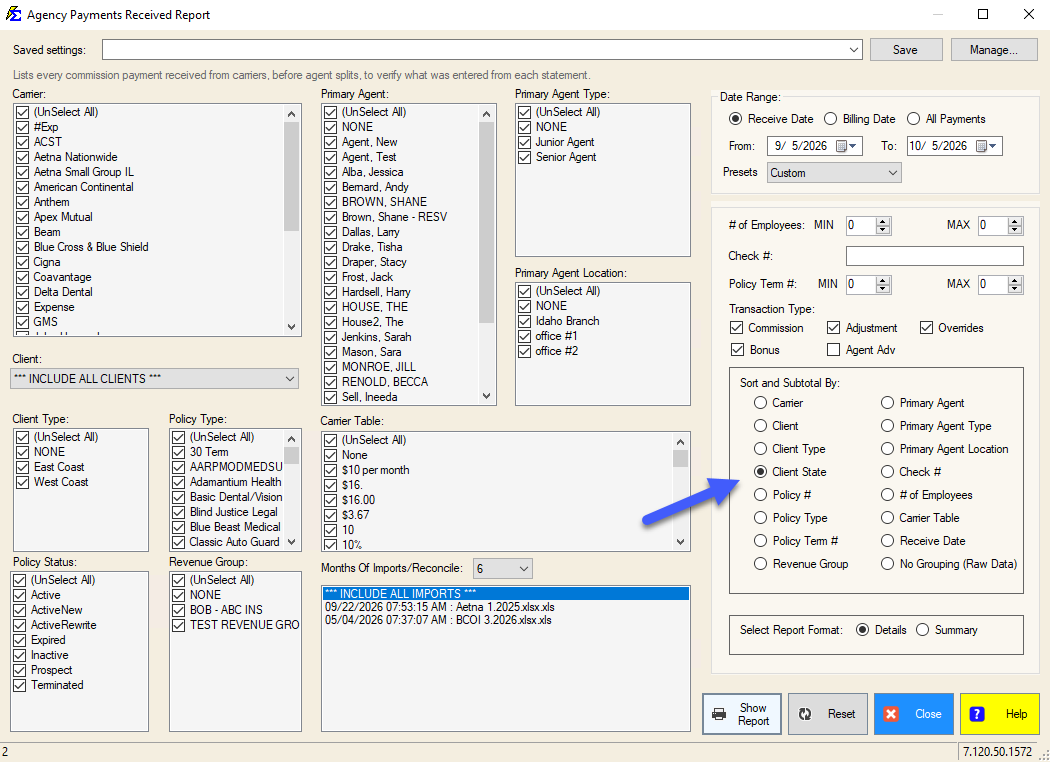This screenshot has height=762, width=1050.
Task: Uncheck (UnSelect All) in Policy Status list
Action: (20, 580)
